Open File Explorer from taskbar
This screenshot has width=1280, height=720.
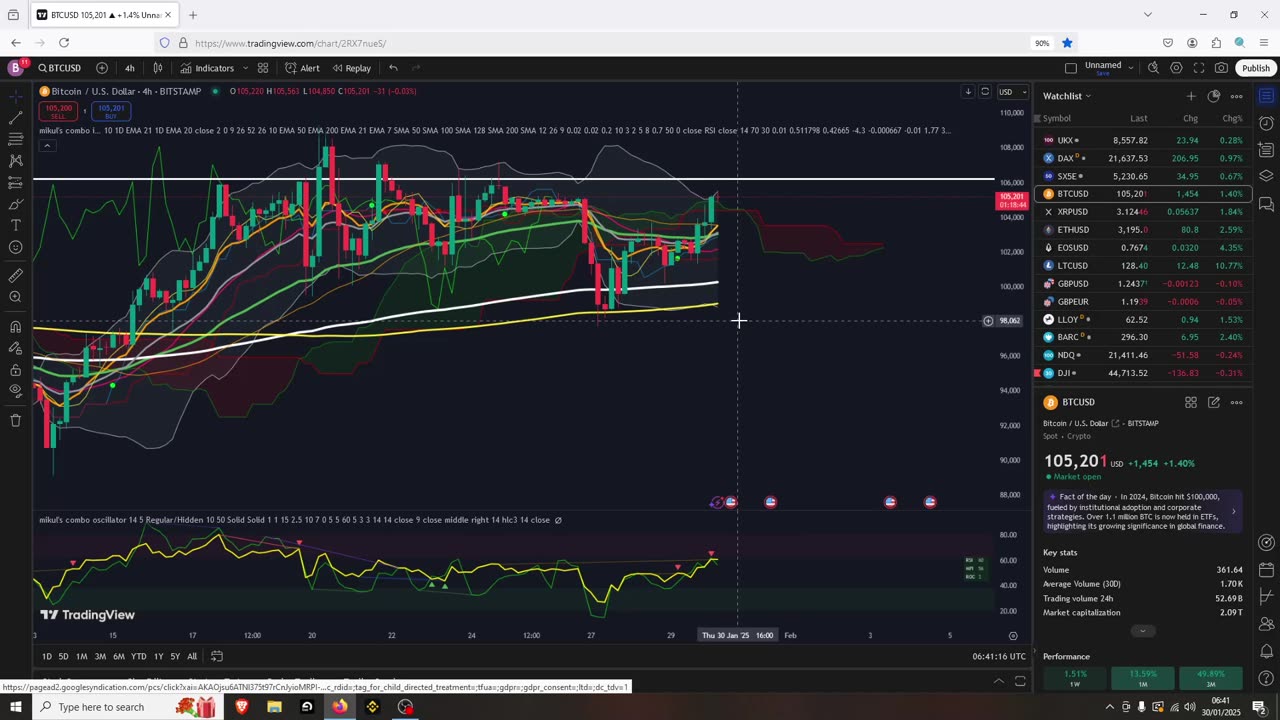[274, 707]
